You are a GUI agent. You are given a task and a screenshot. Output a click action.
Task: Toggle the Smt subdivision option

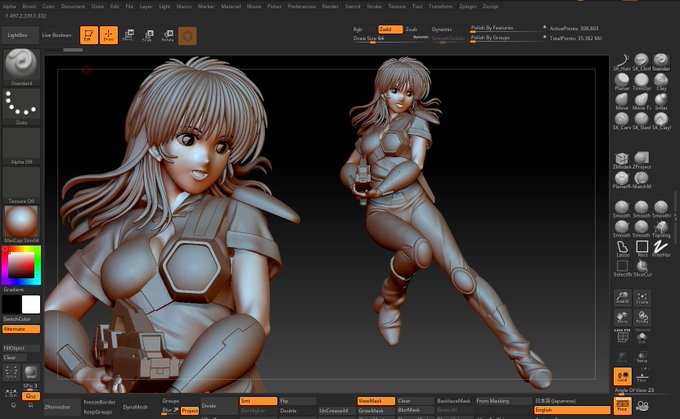(x=258, y=401)
